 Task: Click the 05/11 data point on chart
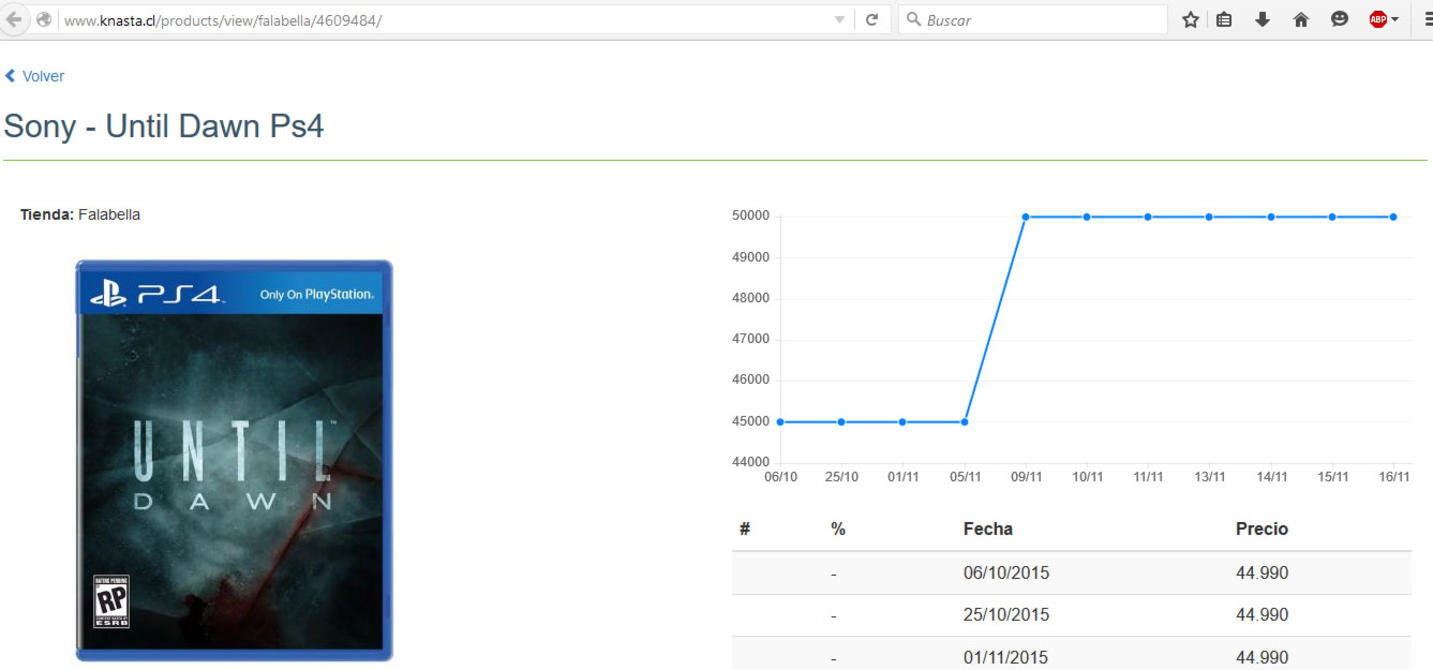coord(964,422)
